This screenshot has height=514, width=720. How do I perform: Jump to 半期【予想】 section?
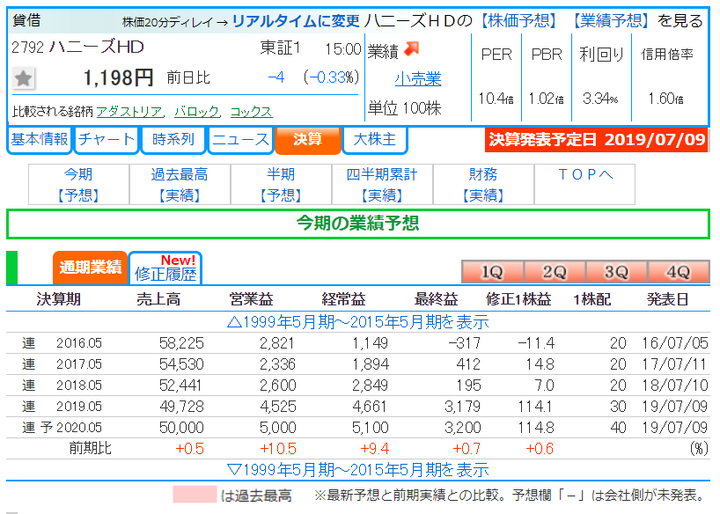281,185
